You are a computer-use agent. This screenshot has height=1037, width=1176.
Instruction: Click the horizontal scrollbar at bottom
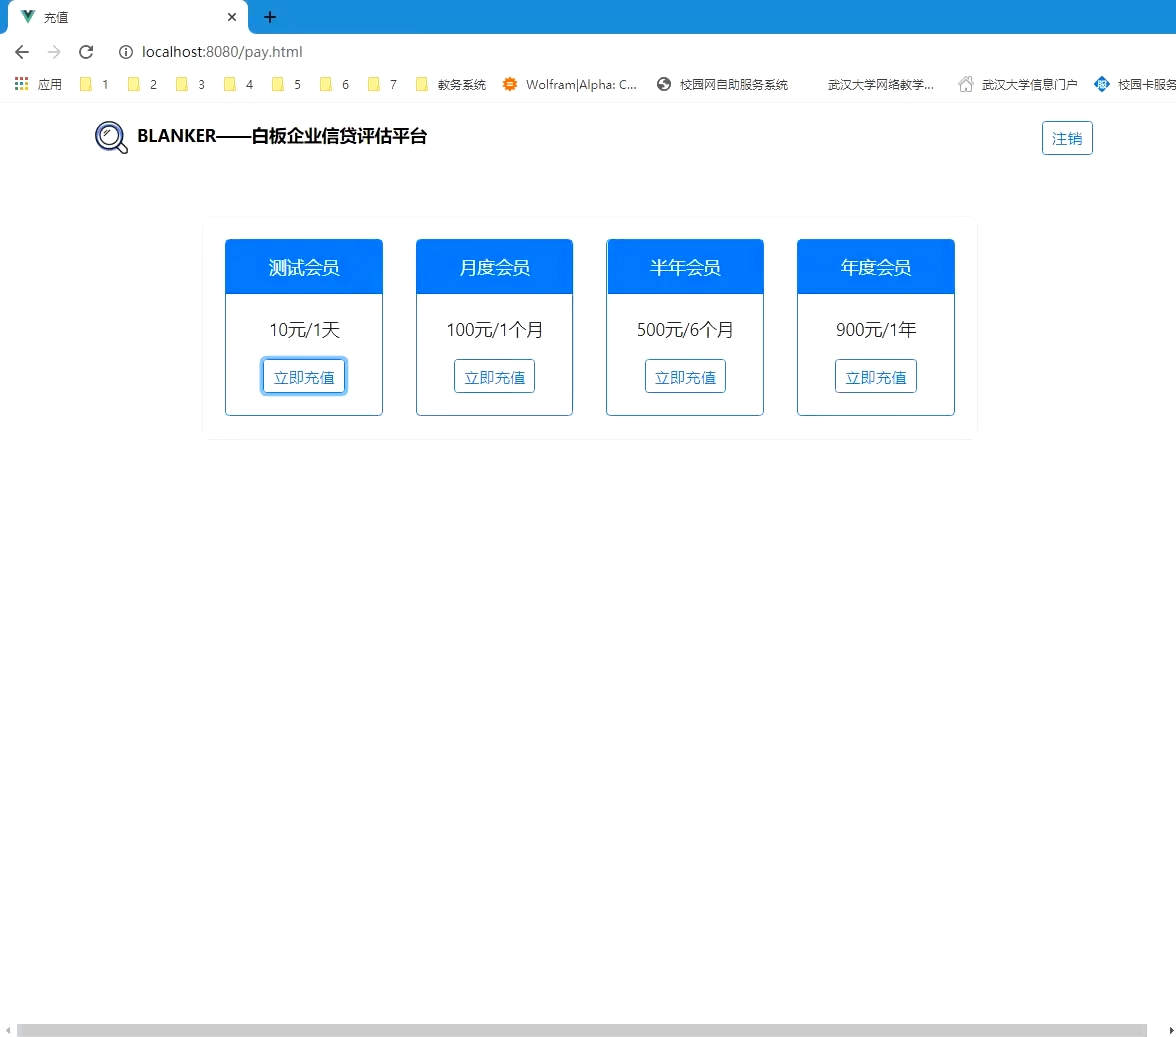(581, 1030)
